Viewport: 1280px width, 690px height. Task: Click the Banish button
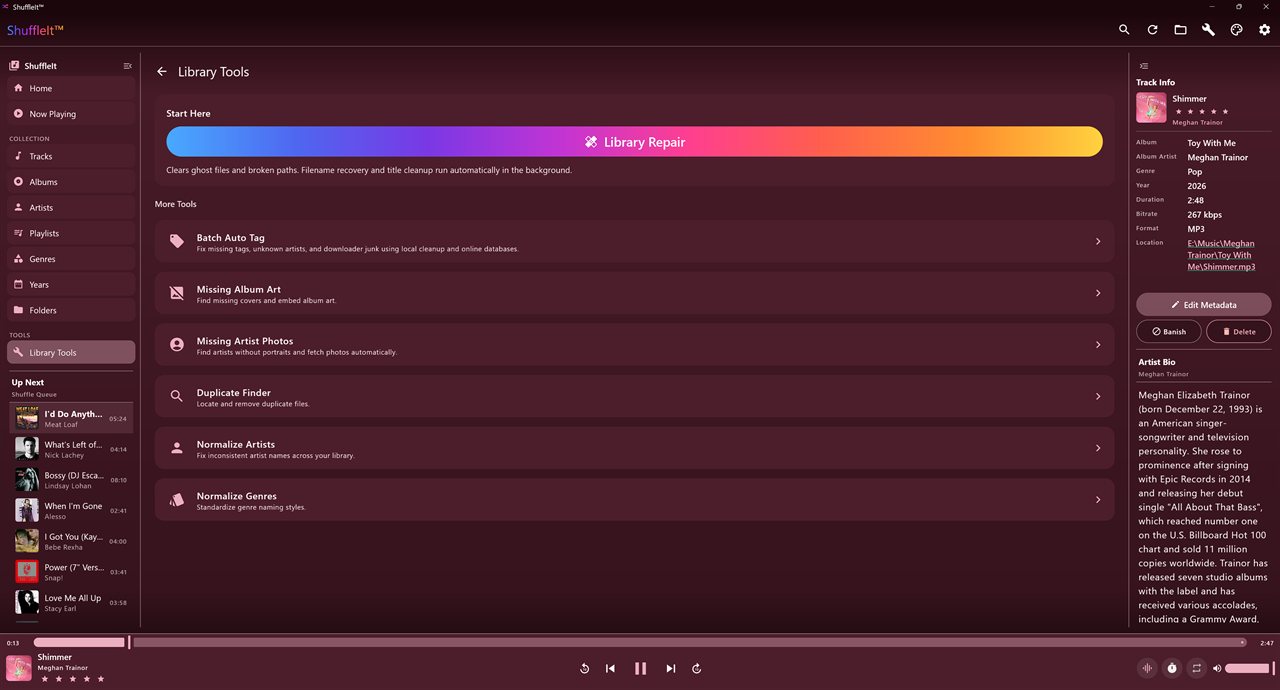click(x=1169, y=331)
